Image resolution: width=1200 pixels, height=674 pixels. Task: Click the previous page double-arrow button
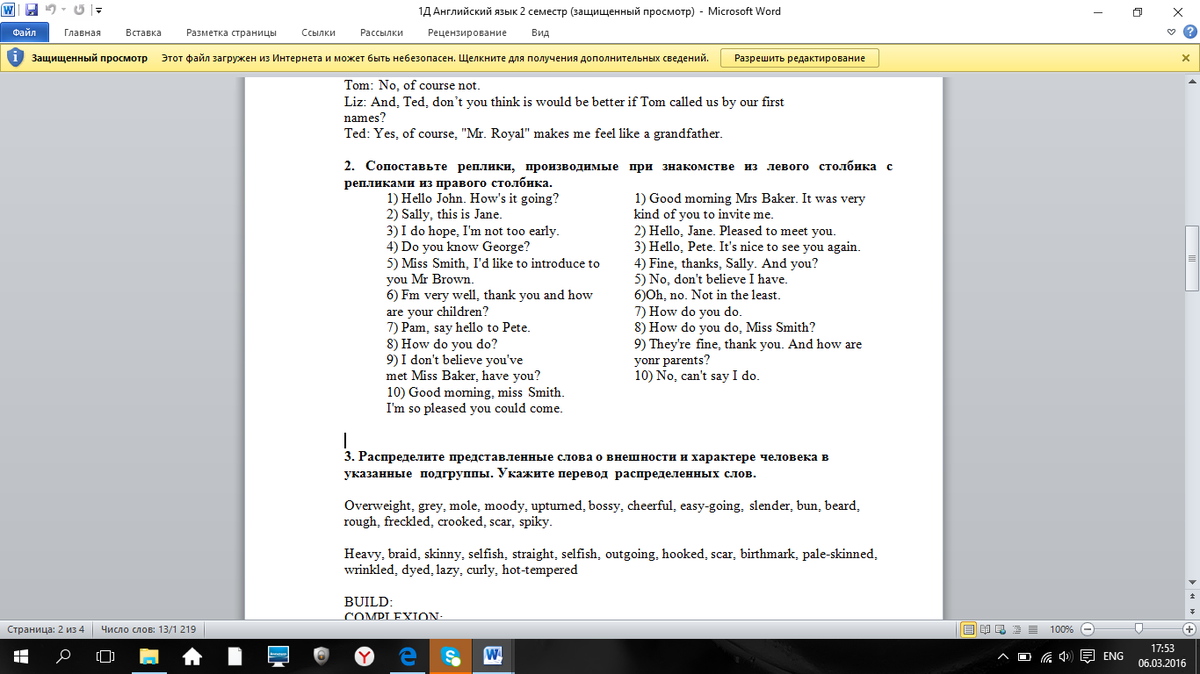(1191, 596)
